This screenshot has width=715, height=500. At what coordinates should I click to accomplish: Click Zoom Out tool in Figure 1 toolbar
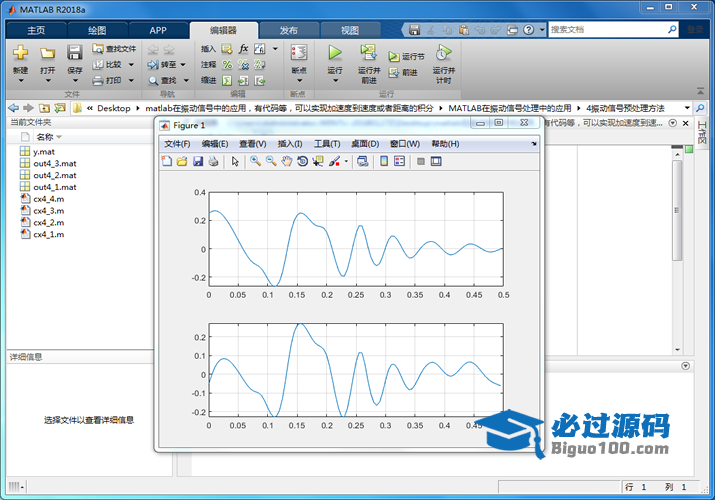[271, 161]
